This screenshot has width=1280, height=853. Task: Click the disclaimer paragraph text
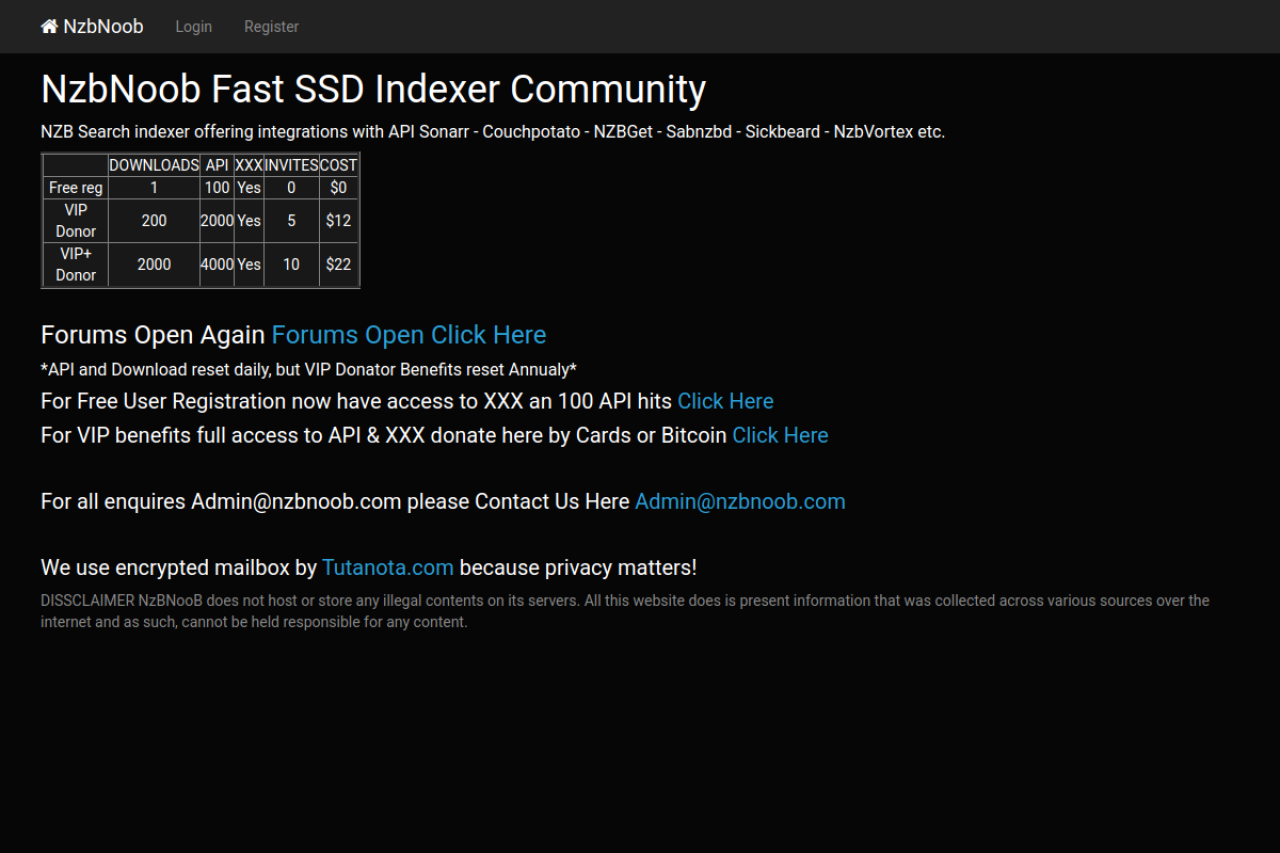click(624, 611)
